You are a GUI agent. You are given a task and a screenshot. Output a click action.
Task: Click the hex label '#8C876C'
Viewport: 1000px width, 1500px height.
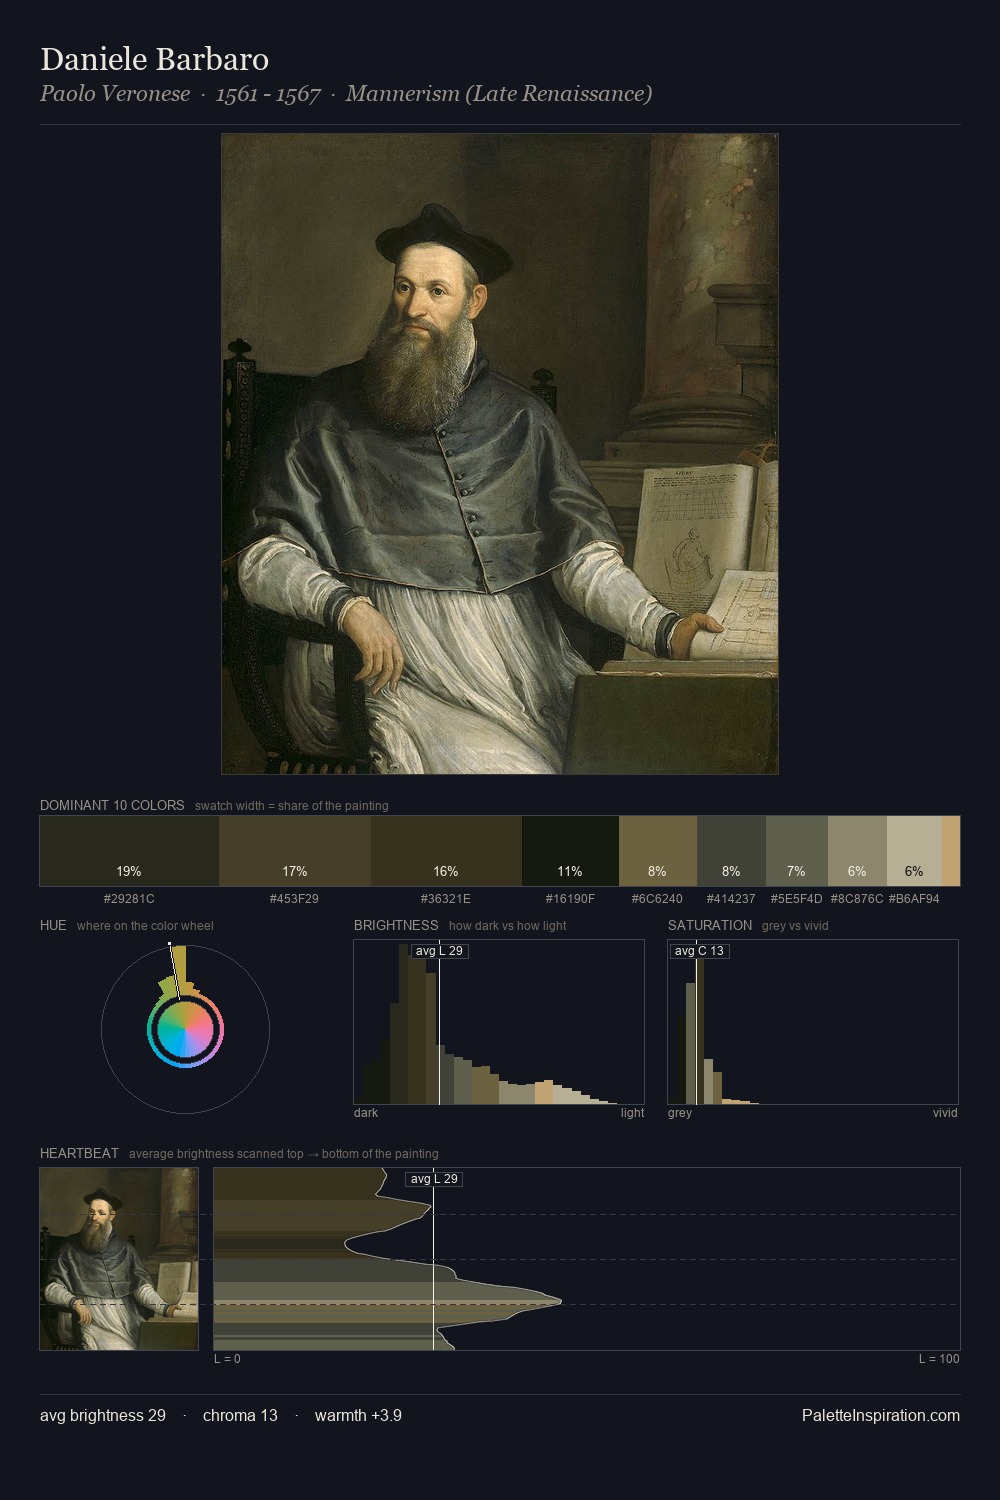tap(857, 899)
